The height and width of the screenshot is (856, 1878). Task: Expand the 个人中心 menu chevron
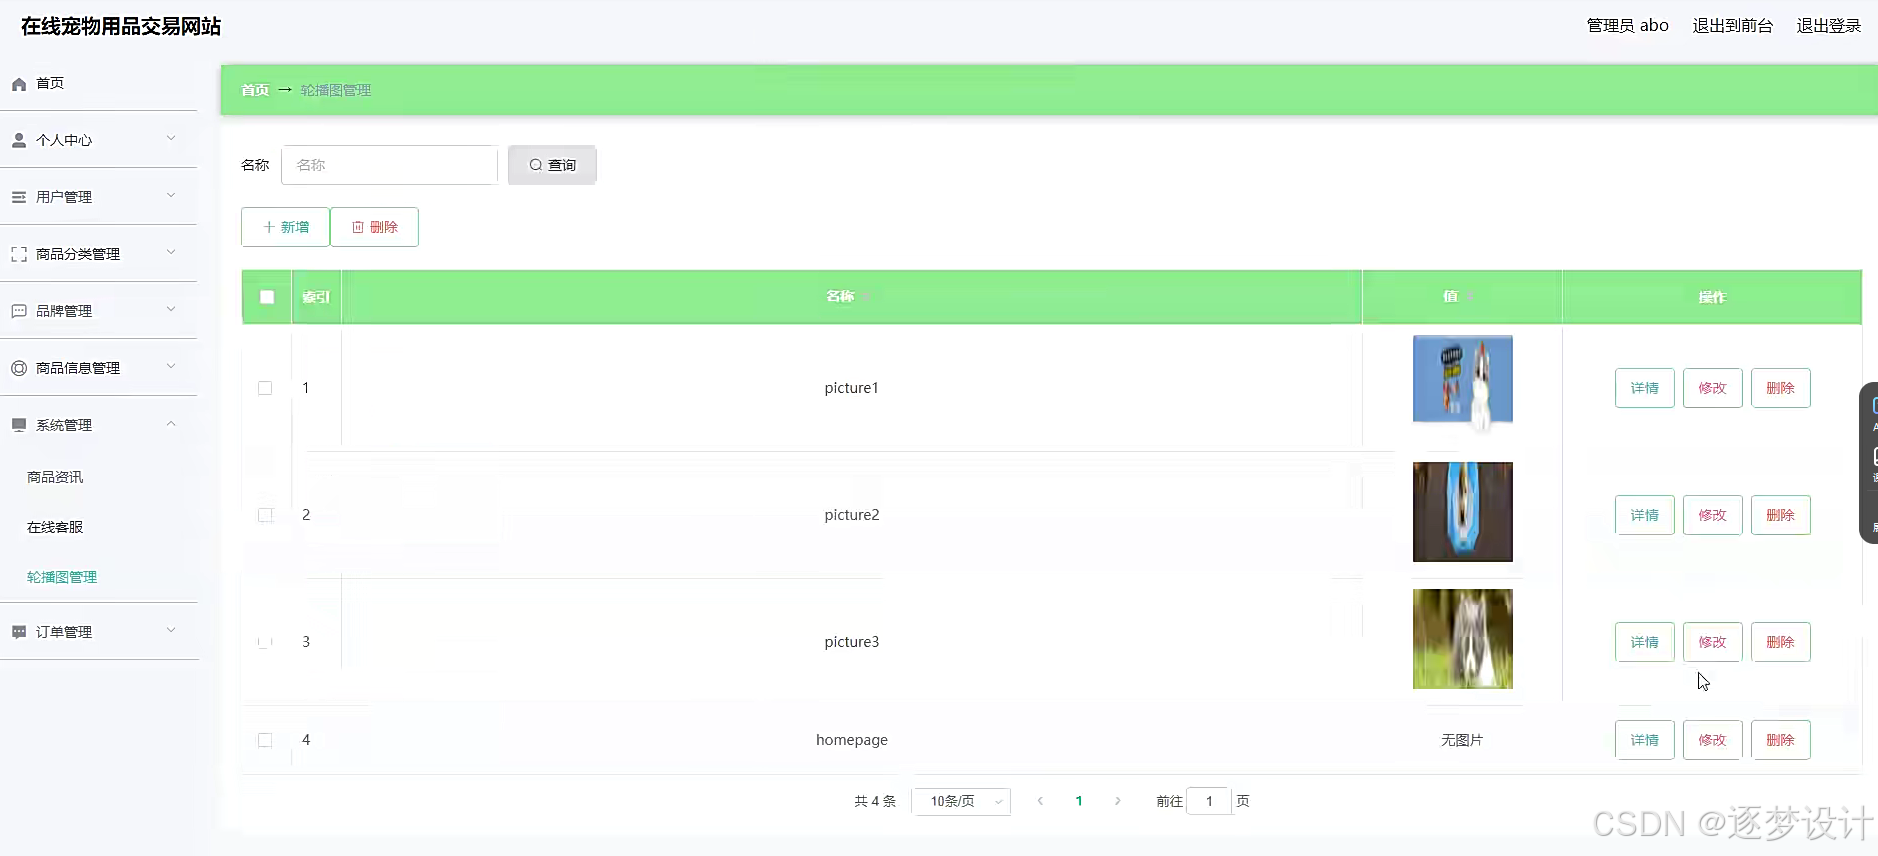coord(171,139)
